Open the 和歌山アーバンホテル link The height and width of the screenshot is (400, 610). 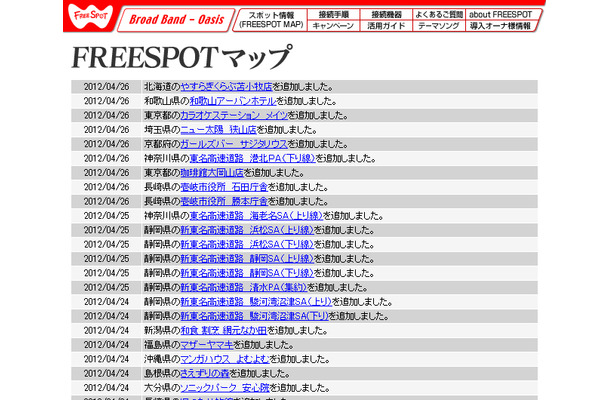[x=233, y=101]
